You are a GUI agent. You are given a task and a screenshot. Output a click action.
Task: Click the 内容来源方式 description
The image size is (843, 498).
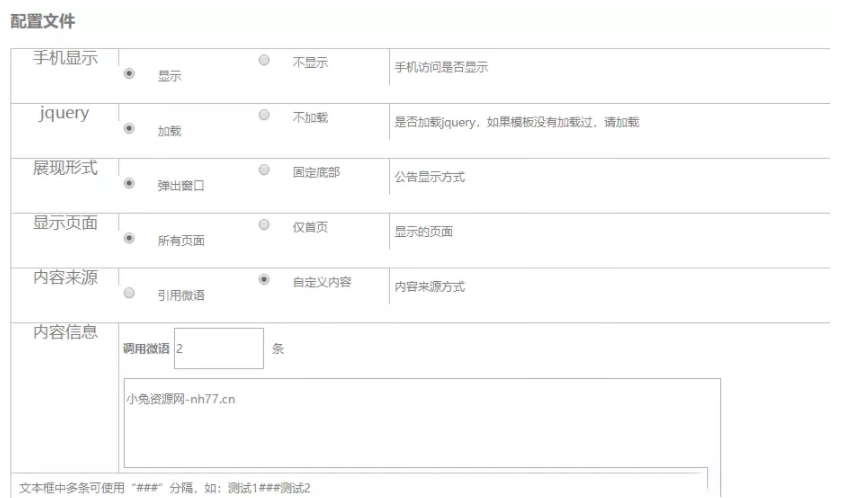[x=430, y=287]
